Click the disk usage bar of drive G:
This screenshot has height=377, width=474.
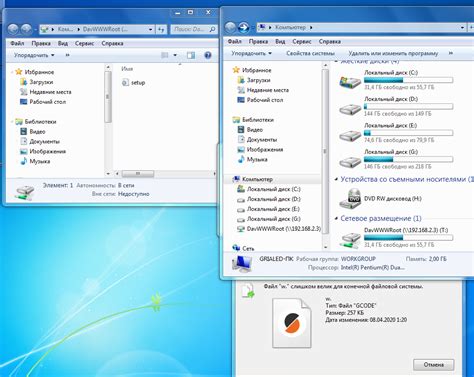(408, 159)
